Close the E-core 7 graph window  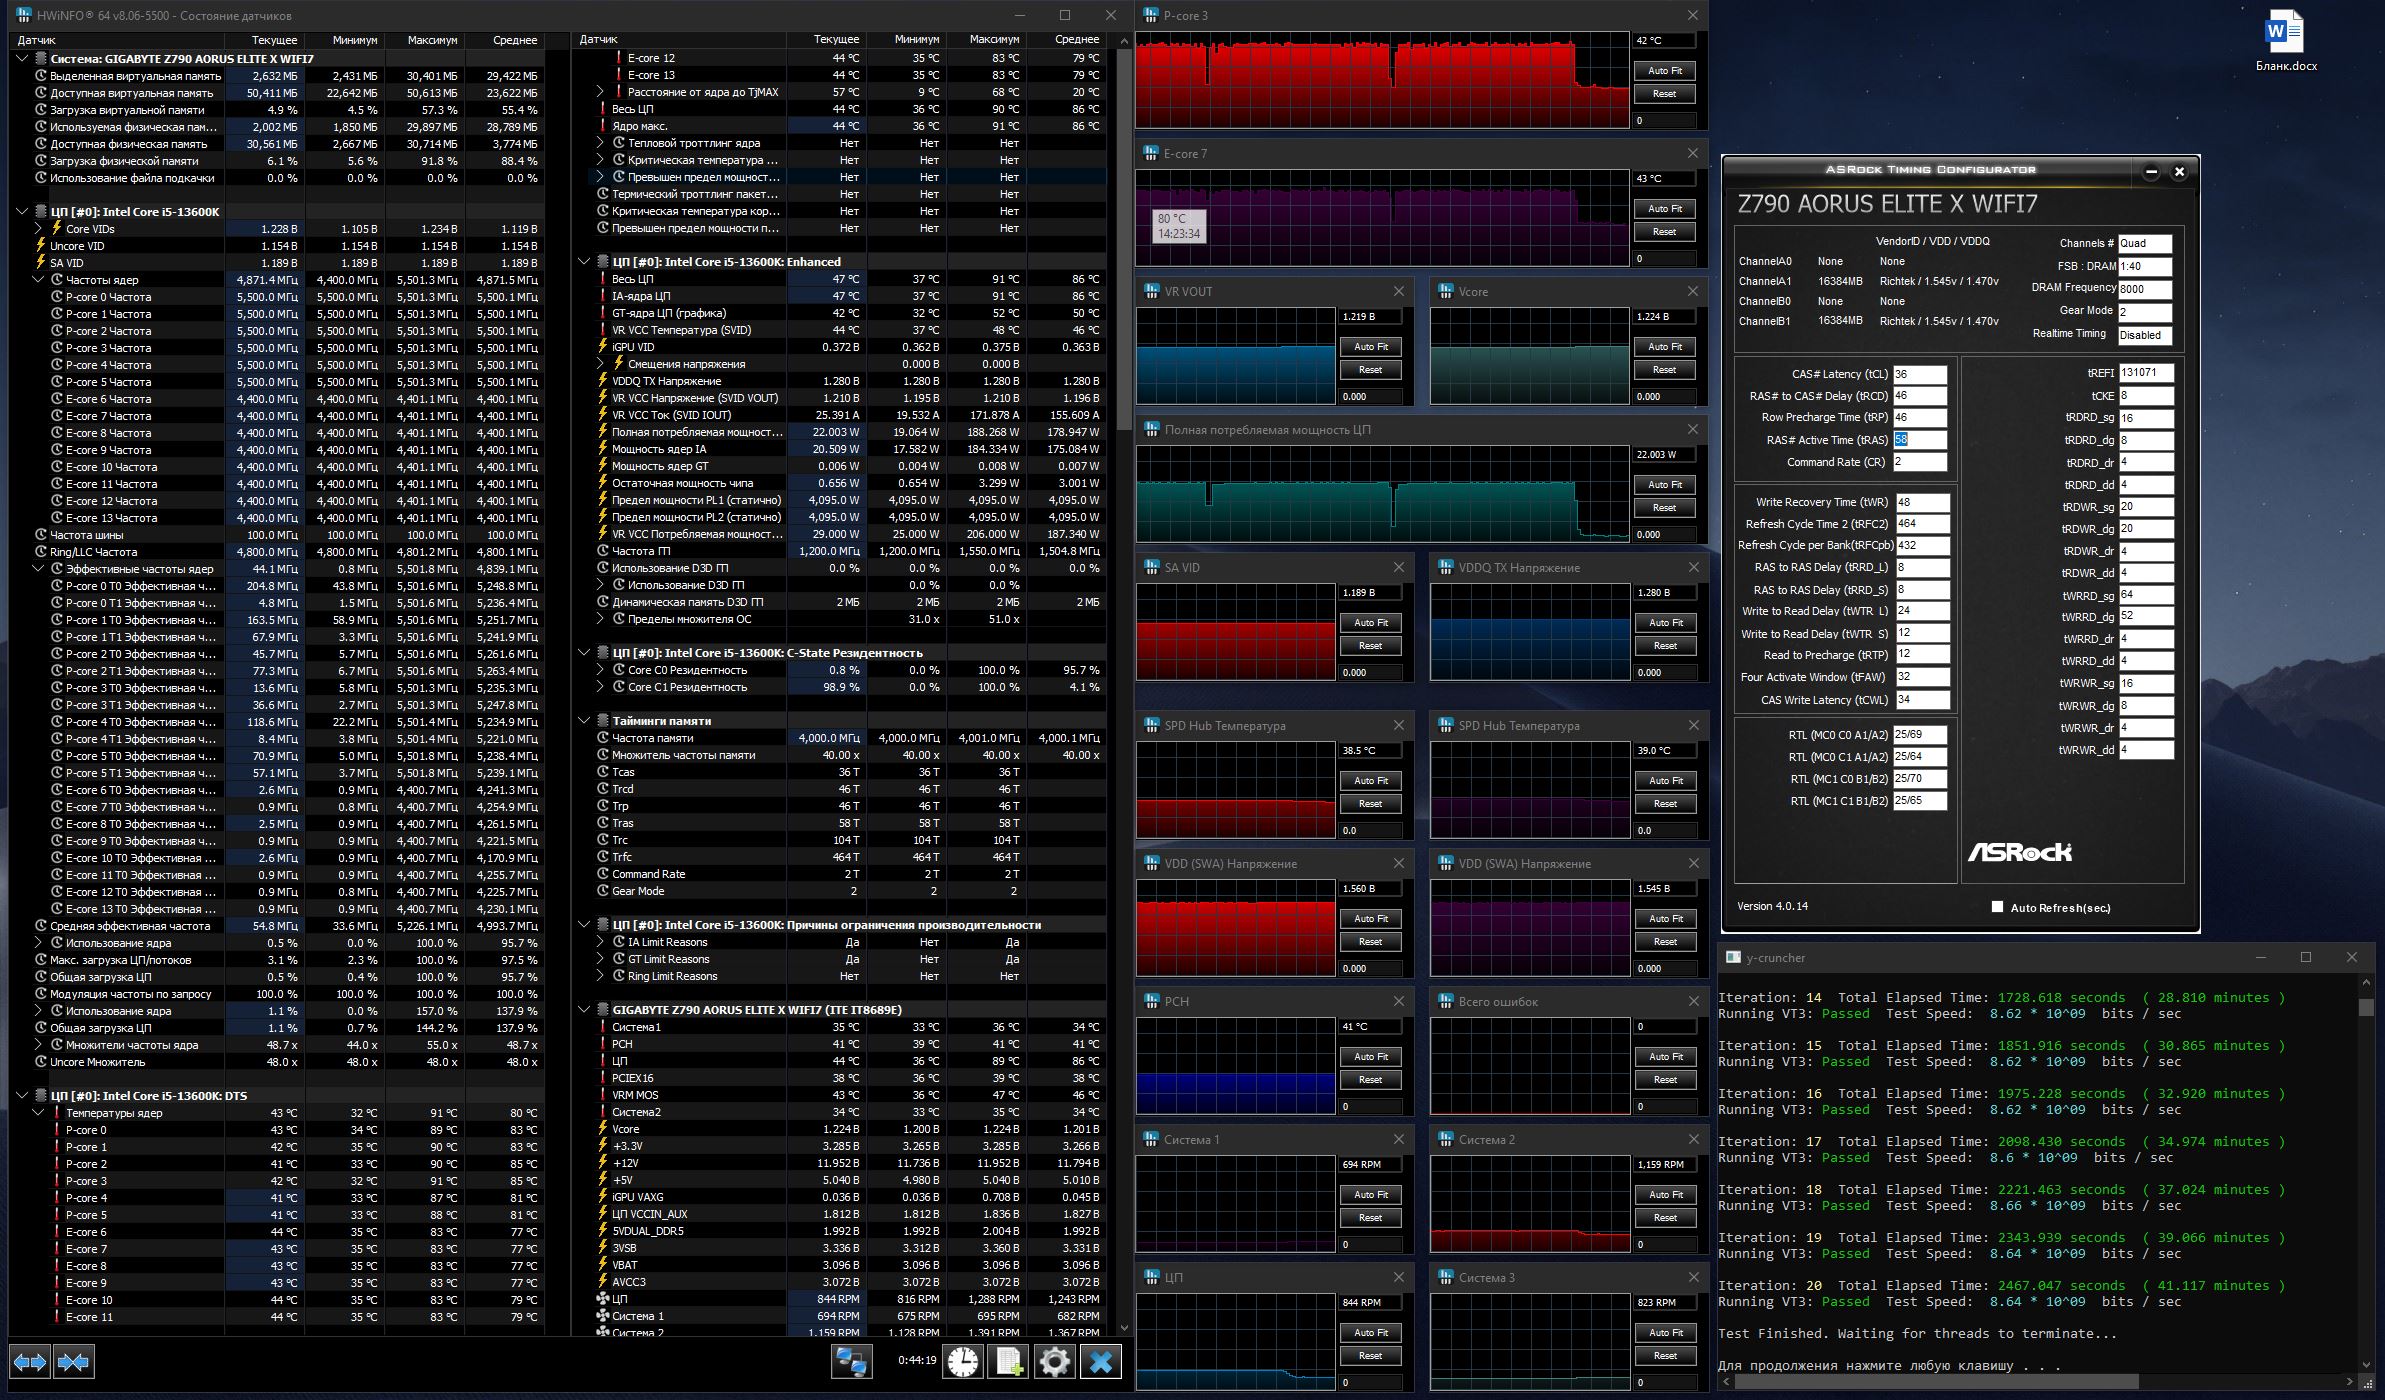point(1692,153)
